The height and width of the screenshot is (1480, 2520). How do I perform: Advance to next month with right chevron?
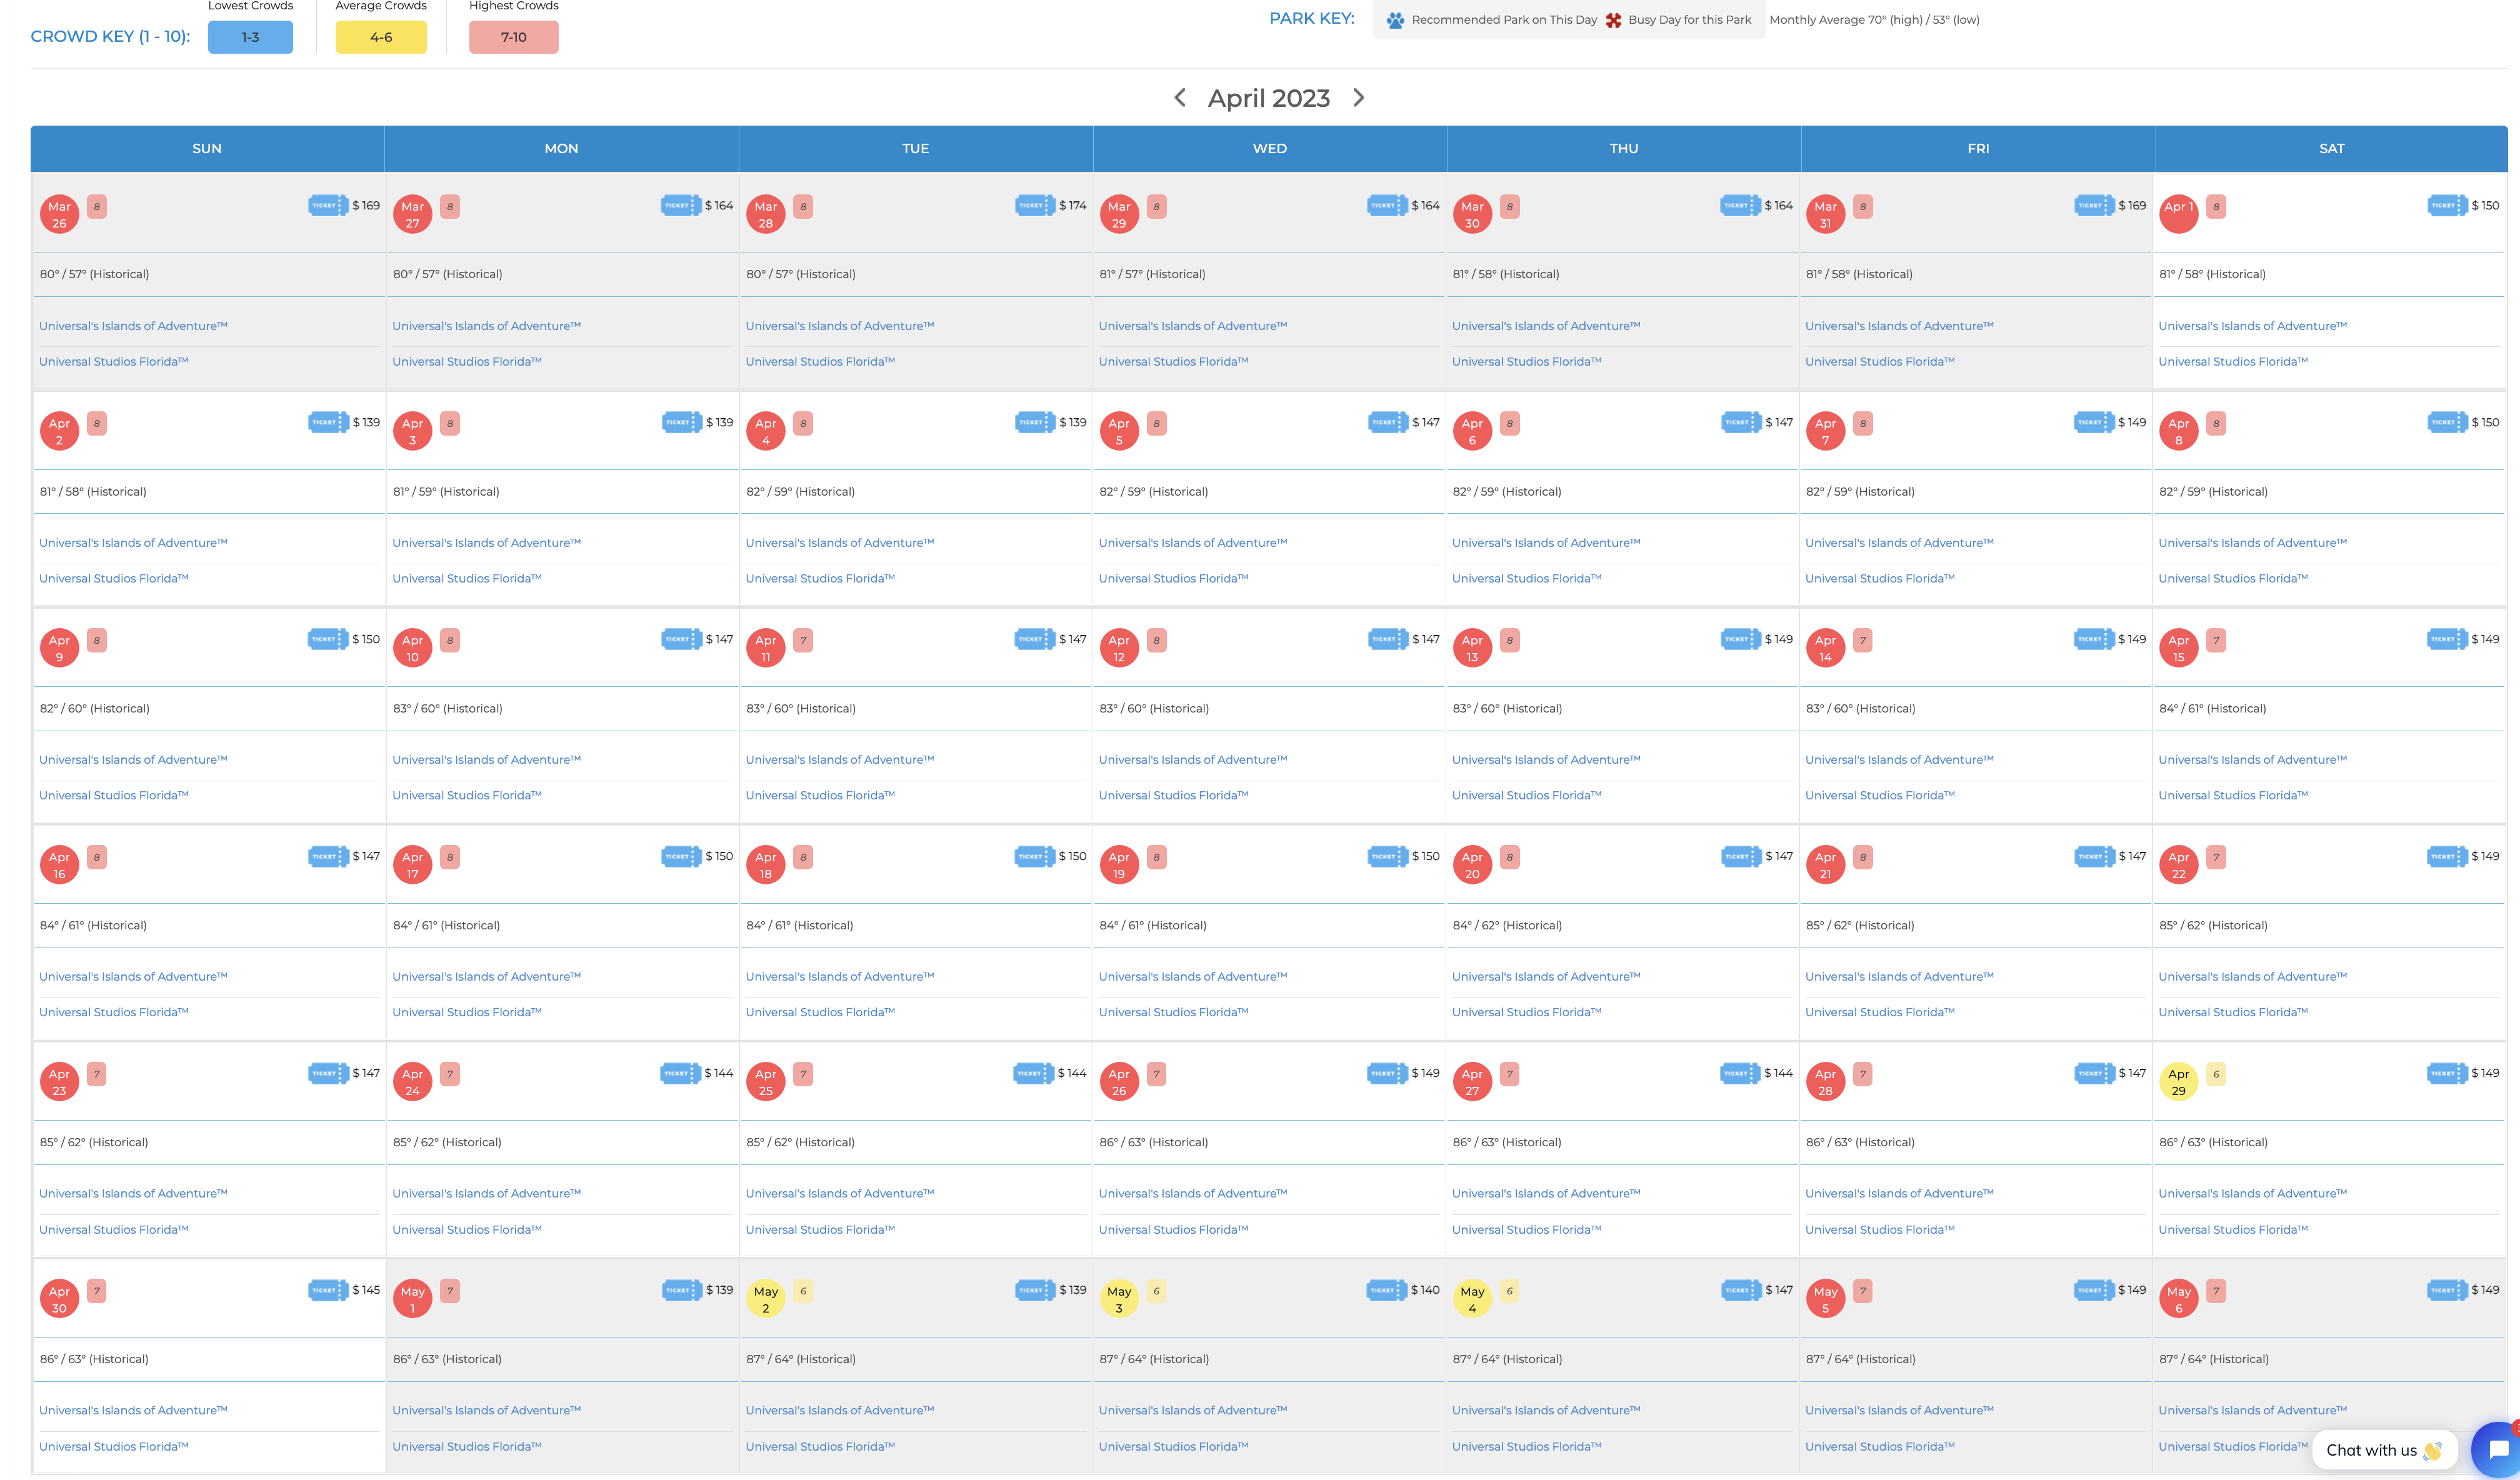click(1358, 98)
